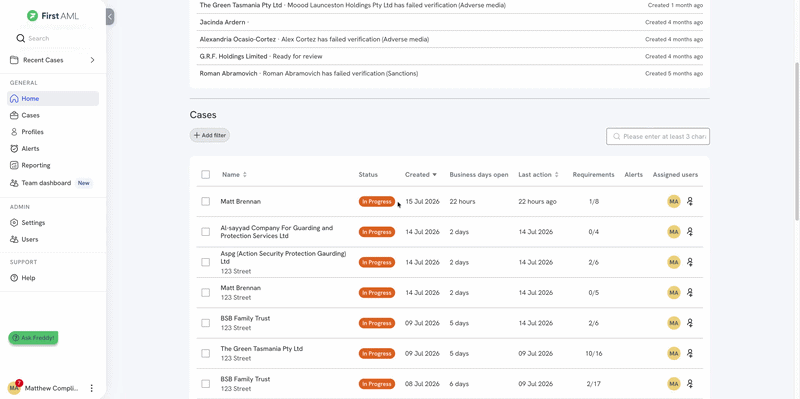Click the Cases briefcase icon

pyautogui.click(x=14, y=116)
